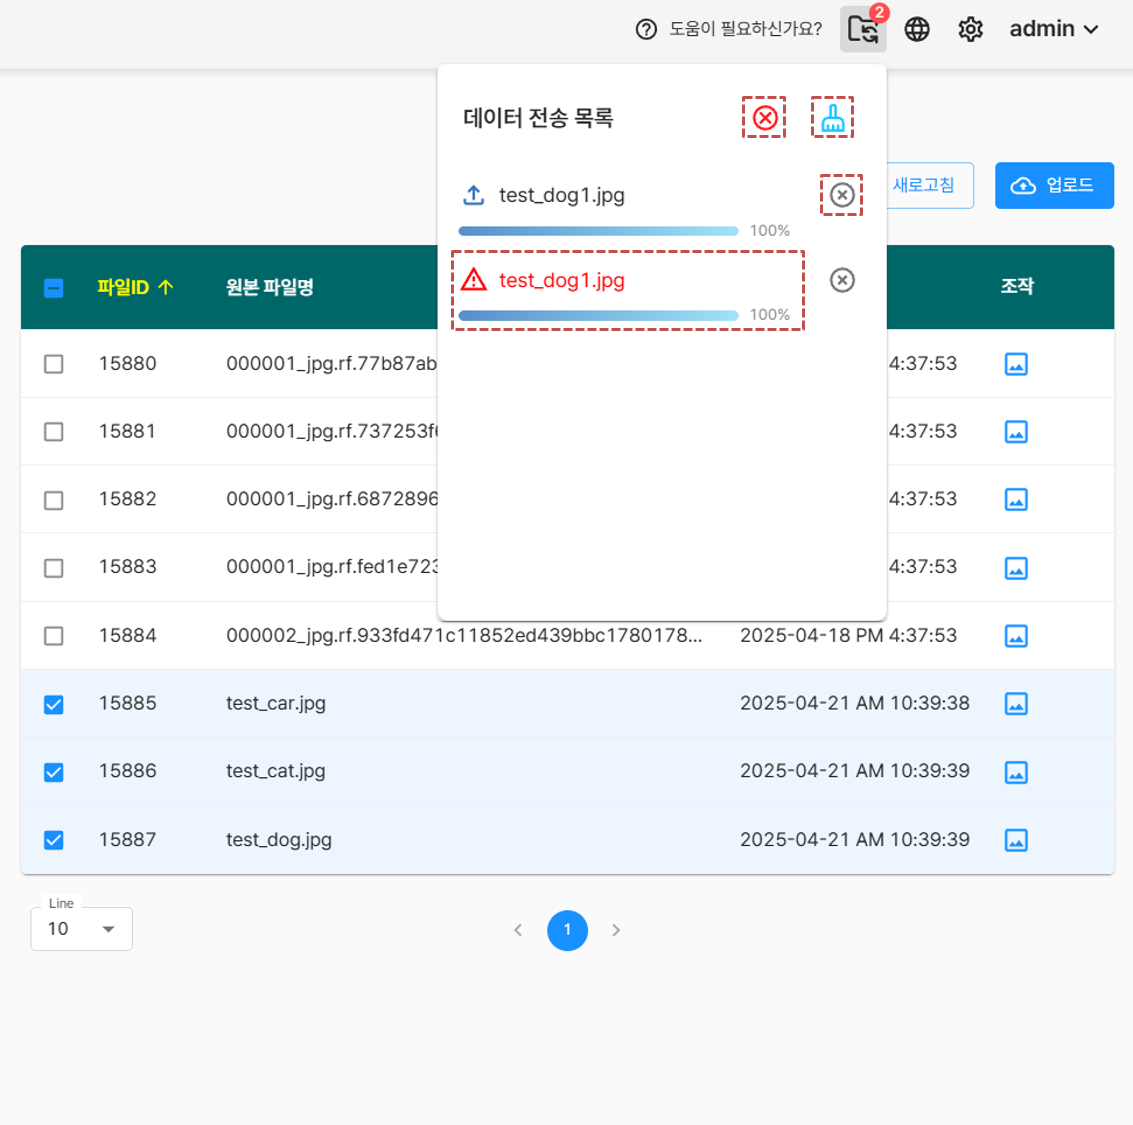Open the admin user dropdown
Viewport: 1133px width, 1125px height.
tap(1054, 29)
